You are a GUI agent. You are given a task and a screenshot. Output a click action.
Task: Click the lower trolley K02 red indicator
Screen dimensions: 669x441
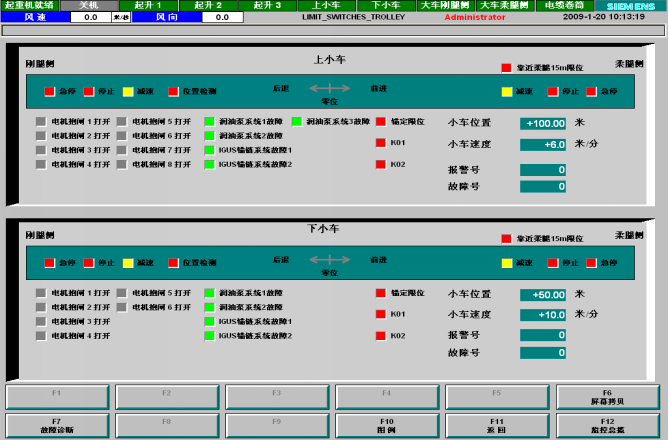coord(380,336)
